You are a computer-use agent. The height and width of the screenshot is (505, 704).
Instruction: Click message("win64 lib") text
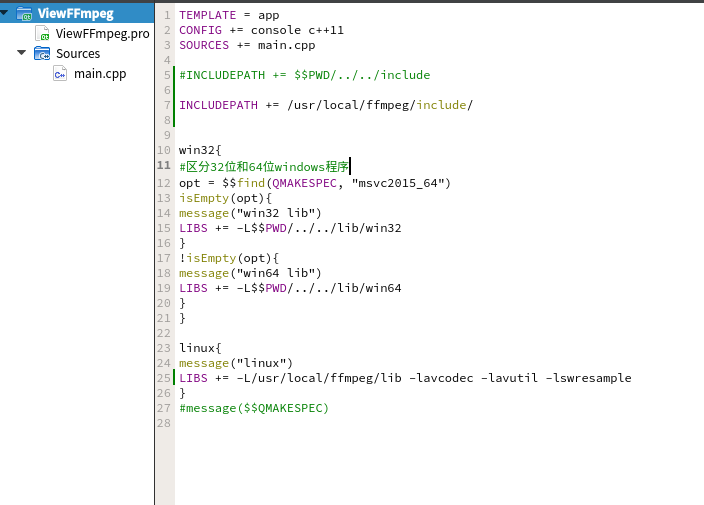pos(250,273)
